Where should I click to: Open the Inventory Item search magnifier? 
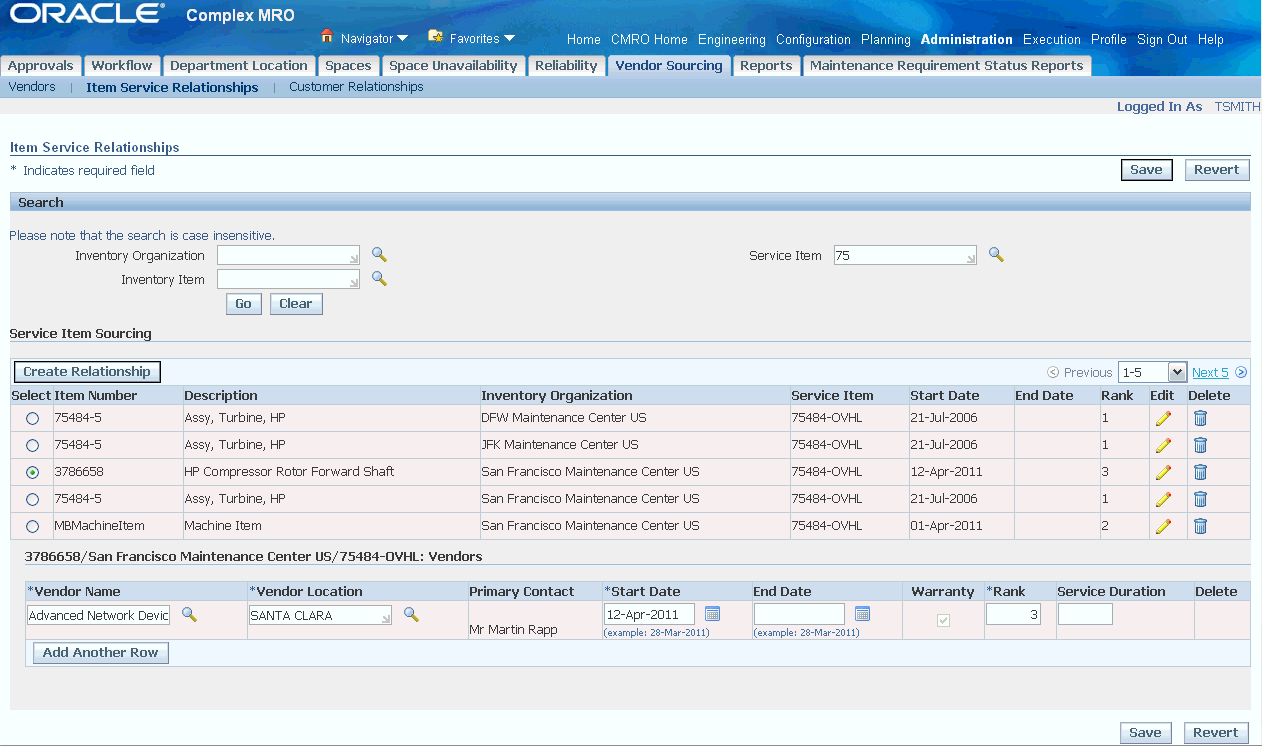tap(379, 279)
